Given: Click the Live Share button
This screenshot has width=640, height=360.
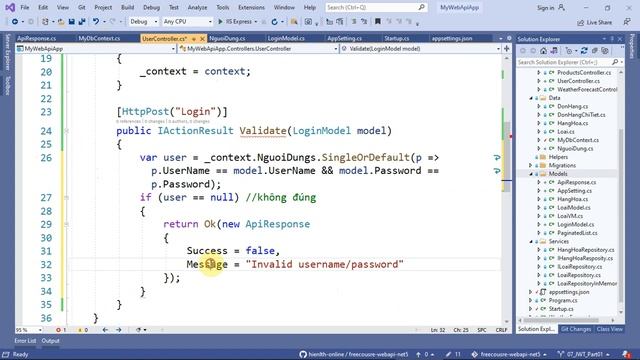Looking at the screenshot, I should click(x=594, y=22).
